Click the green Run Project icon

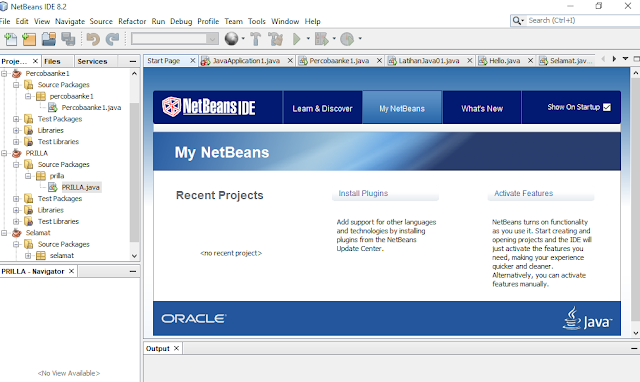[297, 39]
